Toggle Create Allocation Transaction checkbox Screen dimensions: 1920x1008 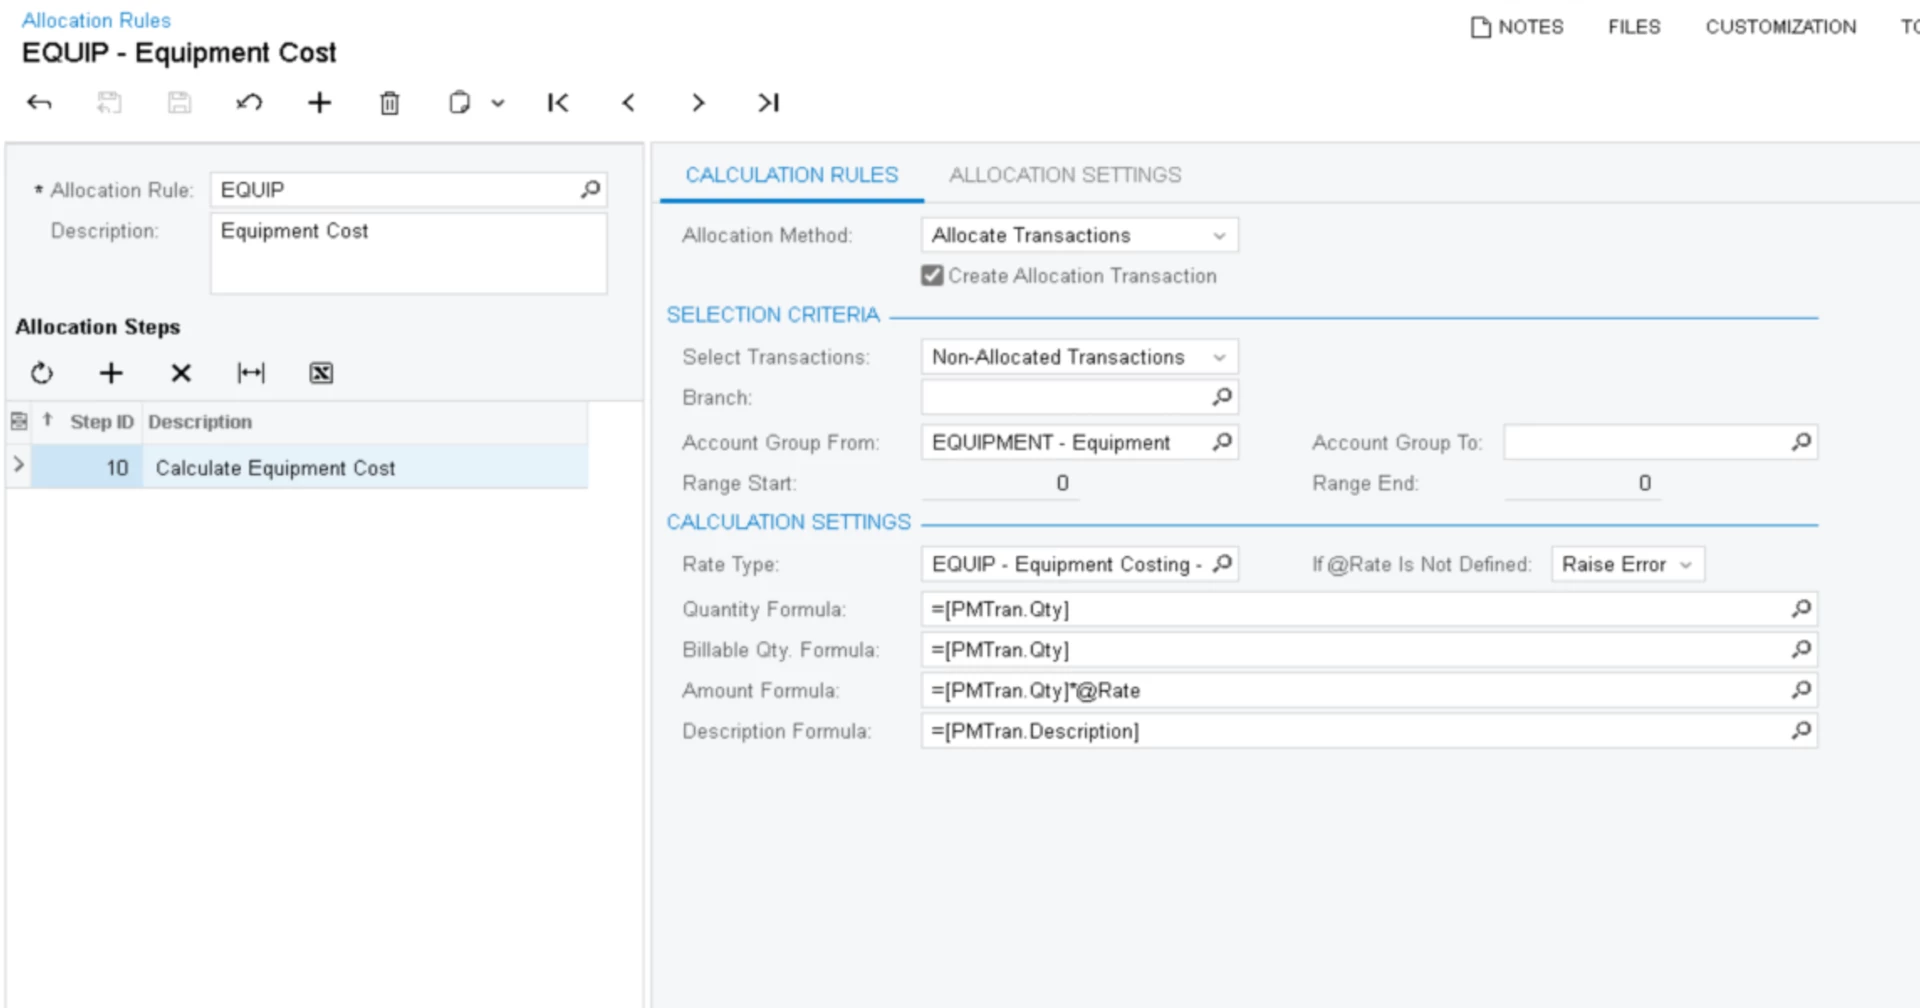click(x=932, y=275)
